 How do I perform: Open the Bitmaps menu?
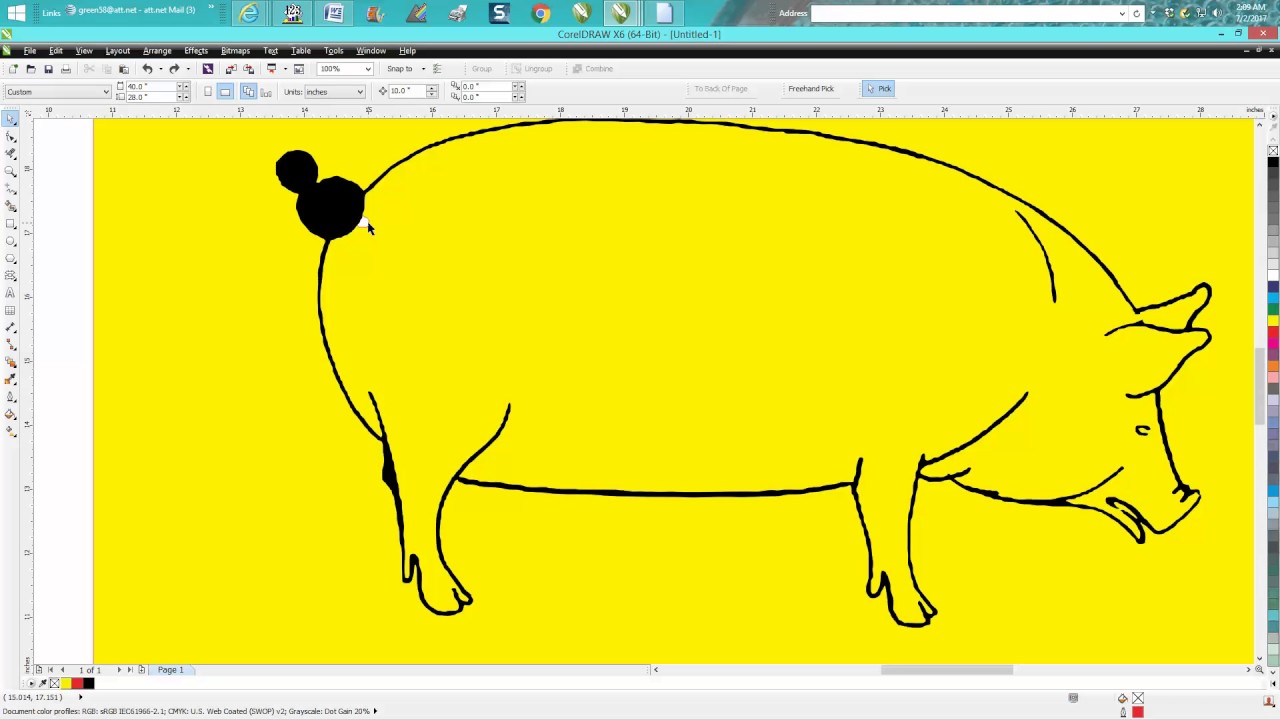[x=235, y=51]
